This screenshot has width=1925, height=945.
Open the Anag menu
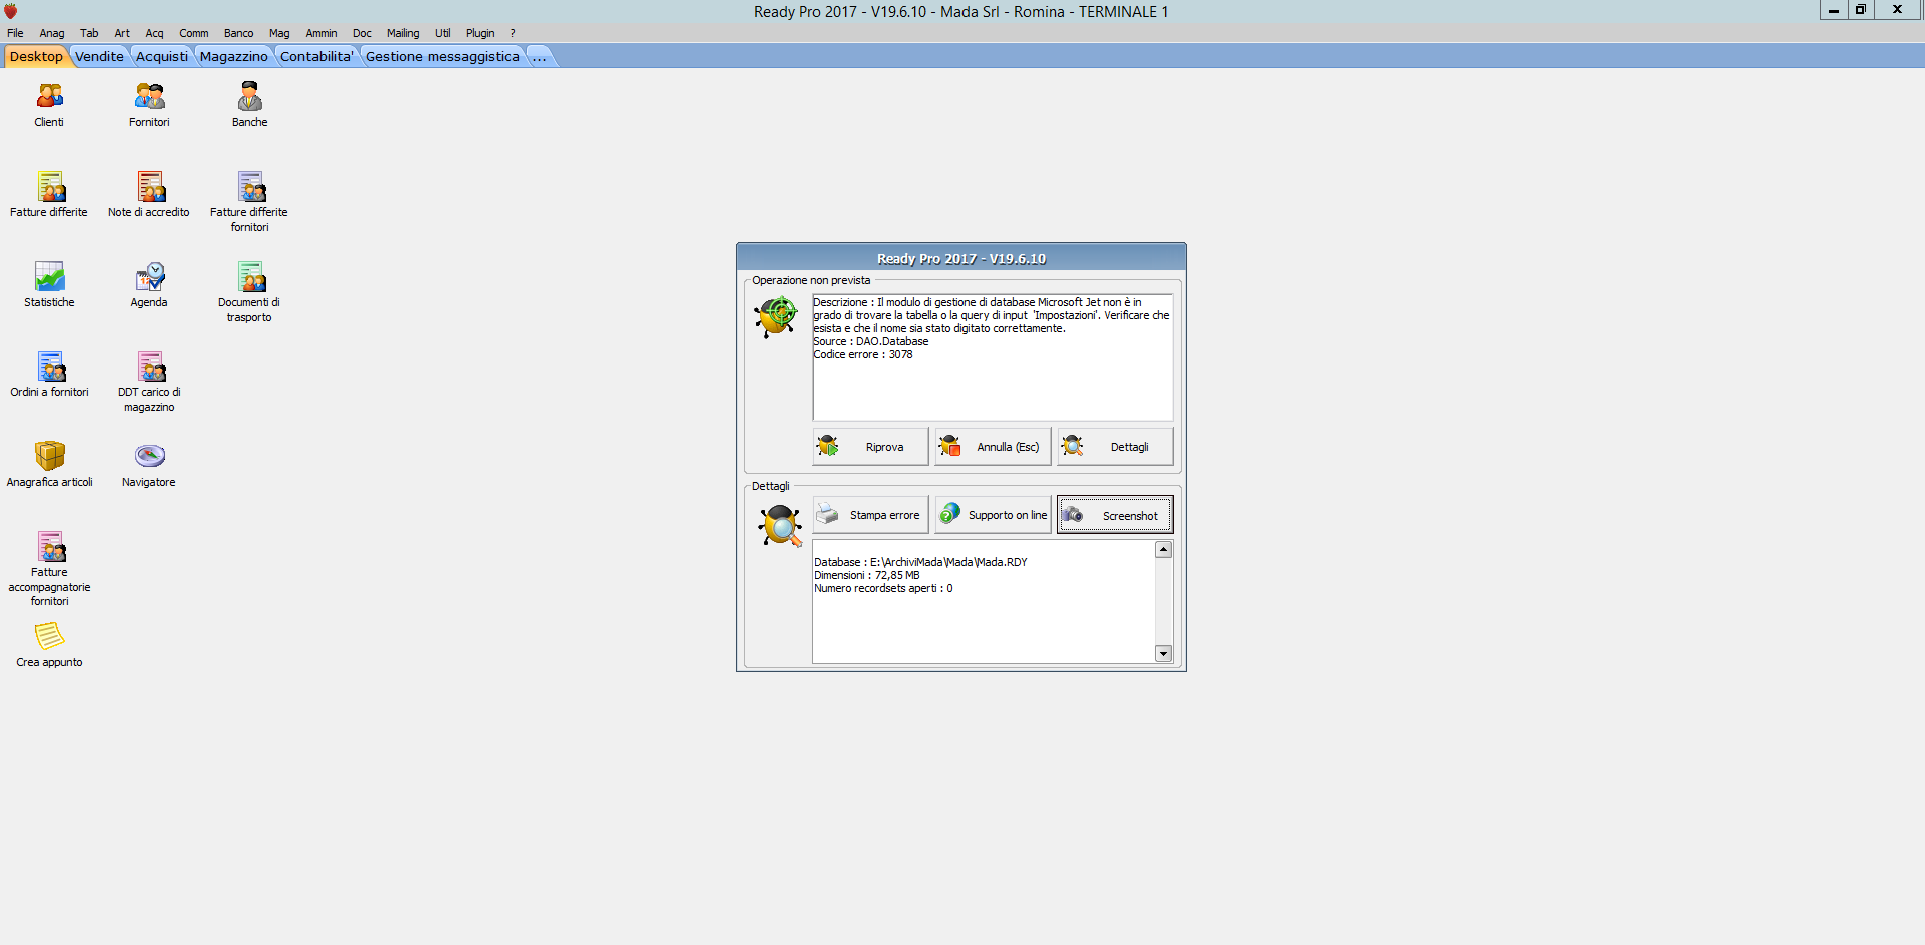51,33
